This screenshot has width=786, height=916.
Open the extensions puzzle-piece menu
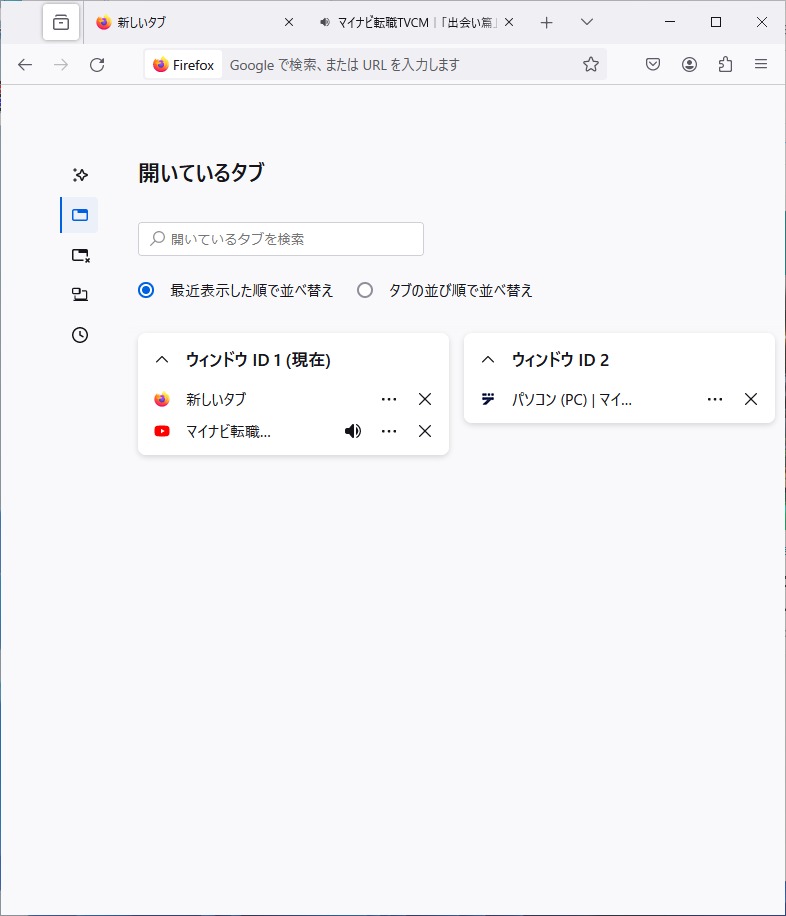tap(725, 65)
